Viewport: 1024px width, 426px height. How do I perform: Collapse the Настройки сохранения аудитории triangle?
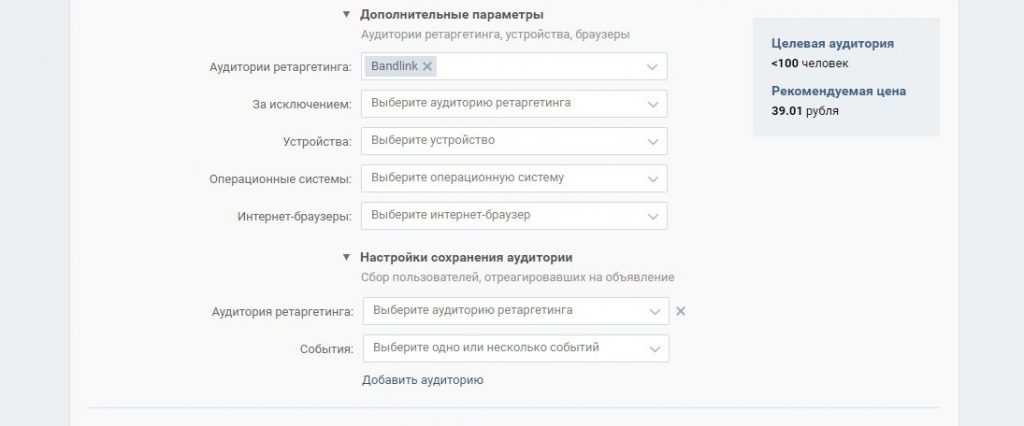pyautogui.click(x=347, y=257)
